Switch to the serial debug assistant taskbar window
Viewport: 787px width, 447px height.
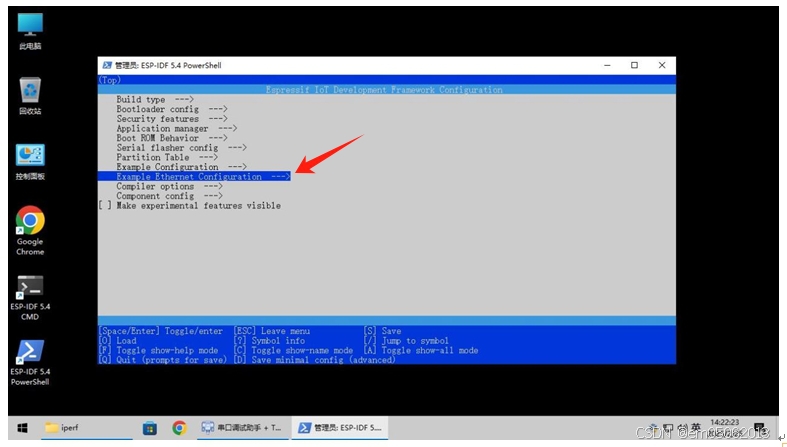243,428
